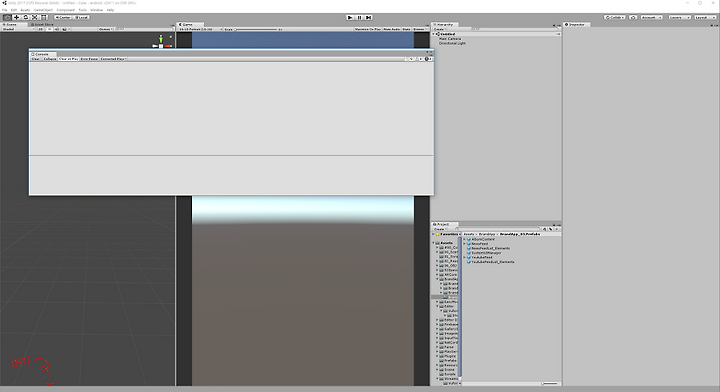The width and height of the screenshot is (720, 392).
Task: Toggle Collapse in the Console
Action: [x=50, y=59]
